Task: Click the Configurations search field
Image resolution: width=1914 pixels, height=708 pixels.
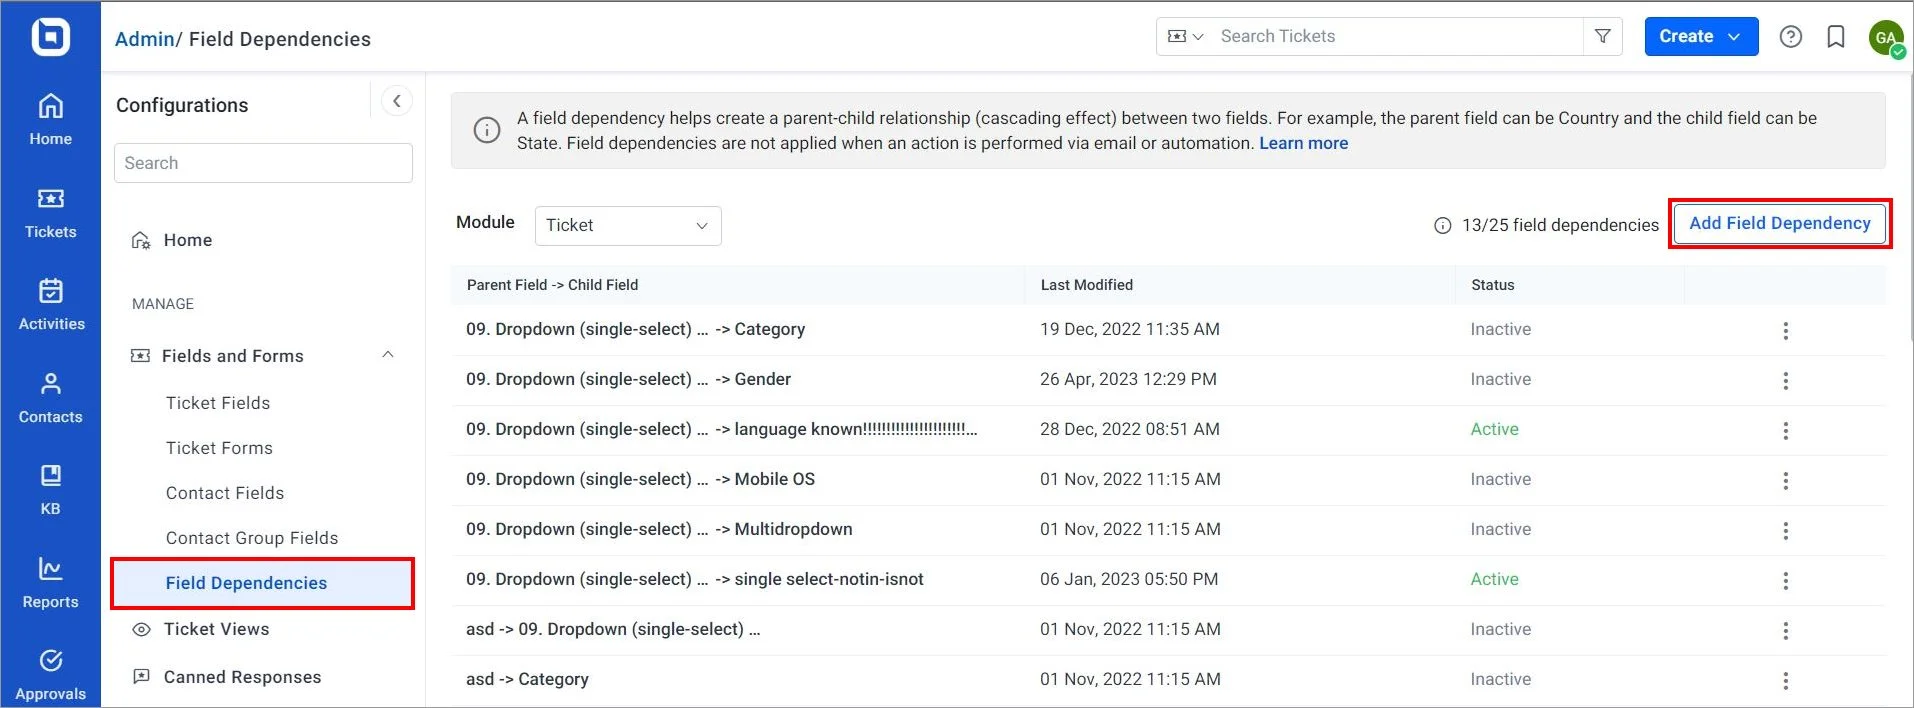Action: click(x=263, y=163)
